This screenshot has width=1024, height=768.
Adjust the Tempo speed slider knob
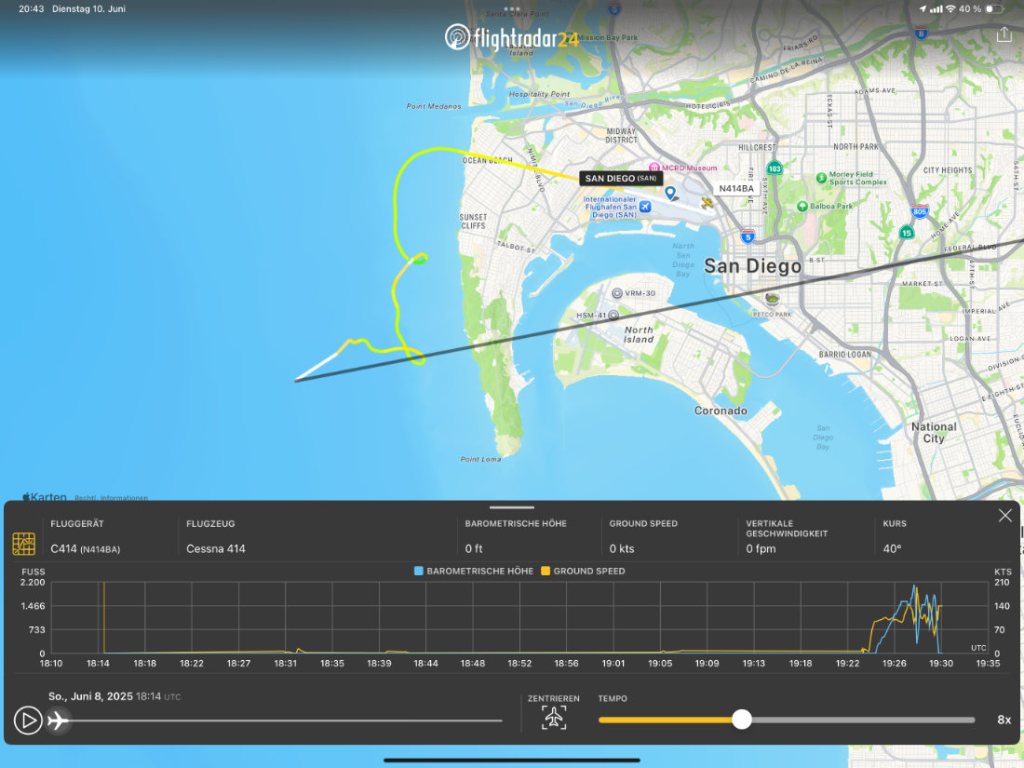tap(742, 720)
